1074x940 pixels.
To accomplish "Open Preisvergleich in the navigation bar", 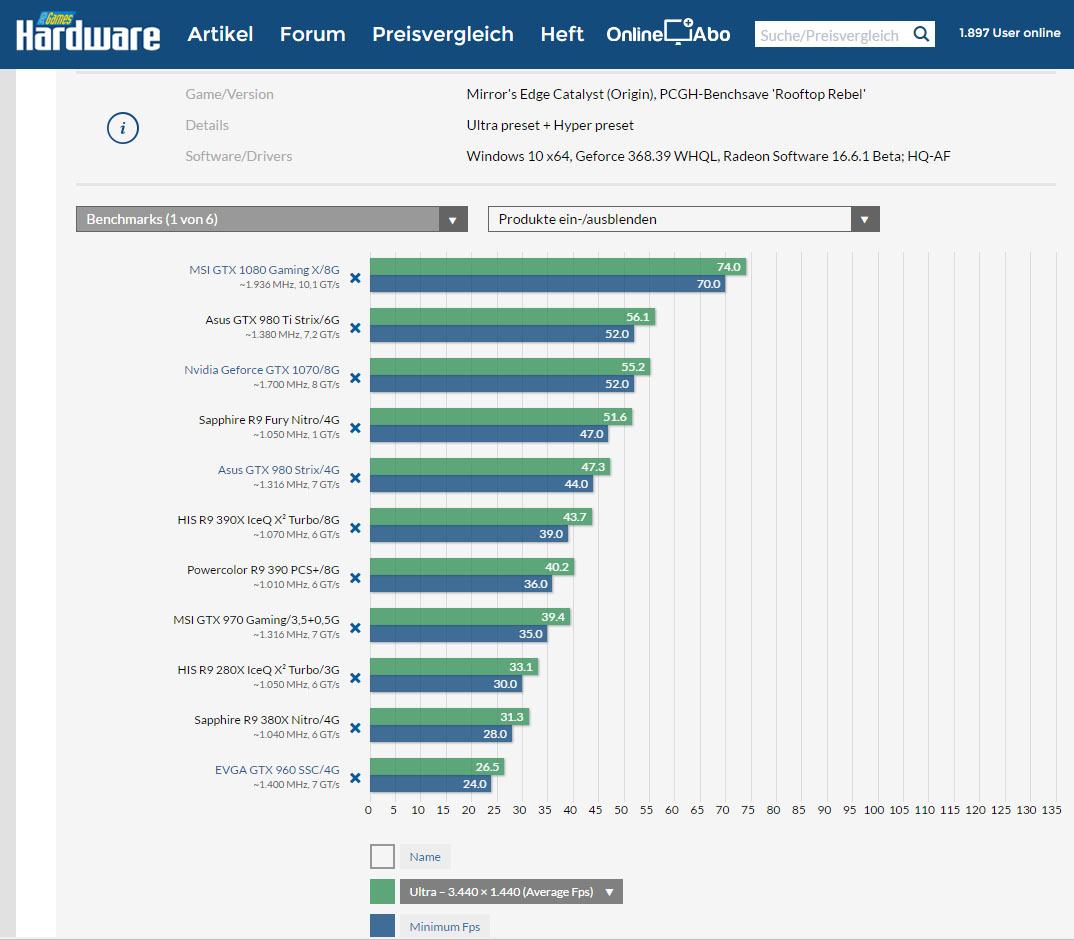I will pyautogui.click(x=442, y=34).
